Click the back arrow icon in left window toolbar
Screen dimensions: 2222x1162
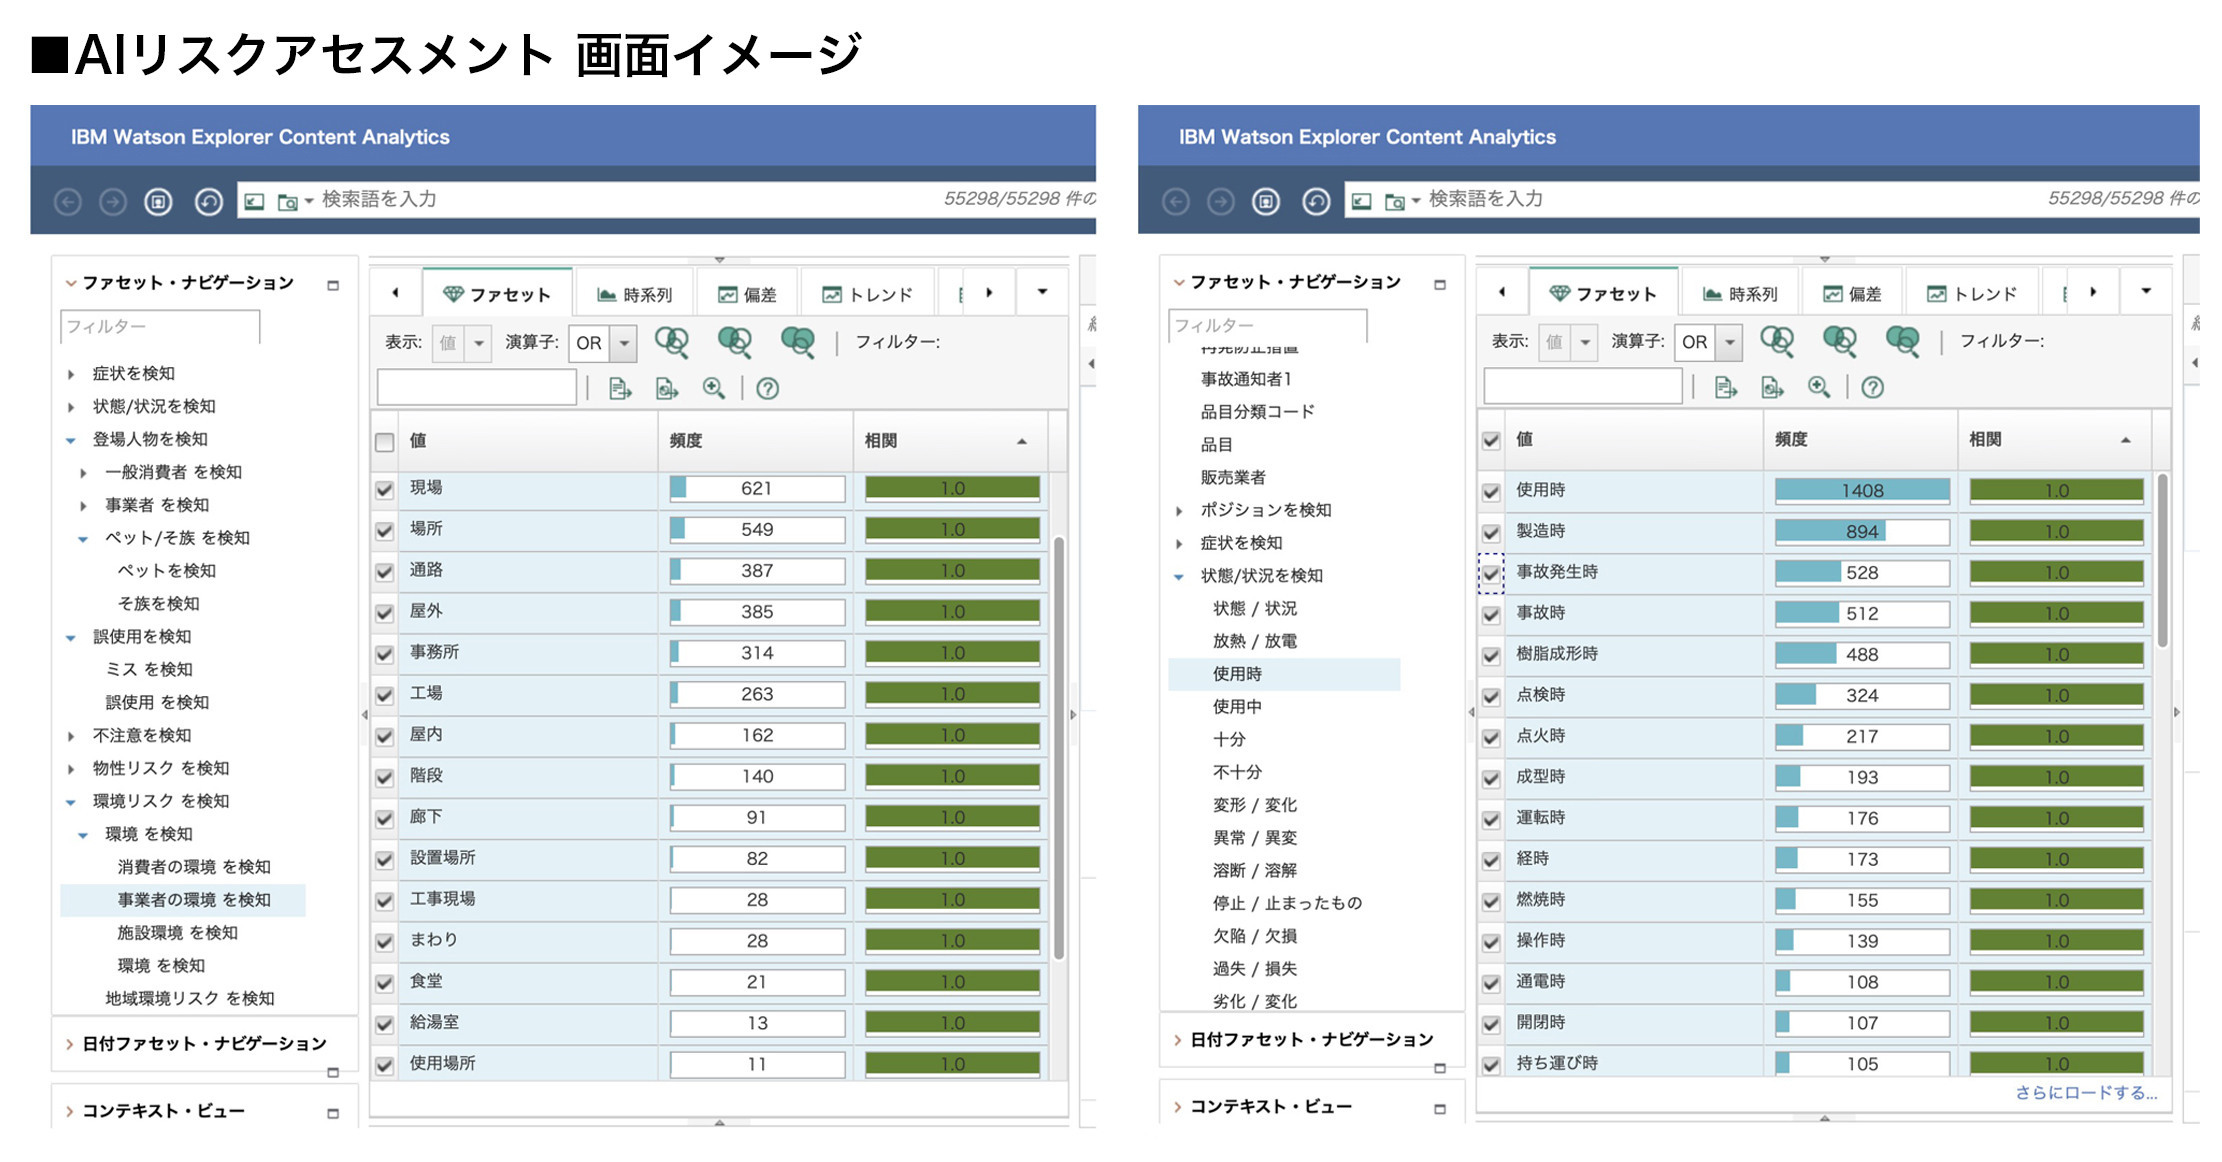point(68,202)
